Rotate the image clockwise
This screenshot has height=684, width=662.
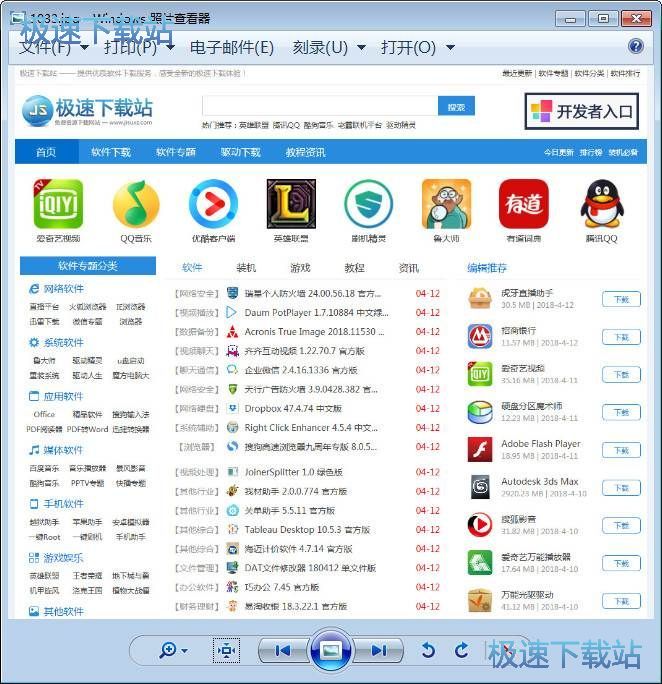tap(461, 650)
